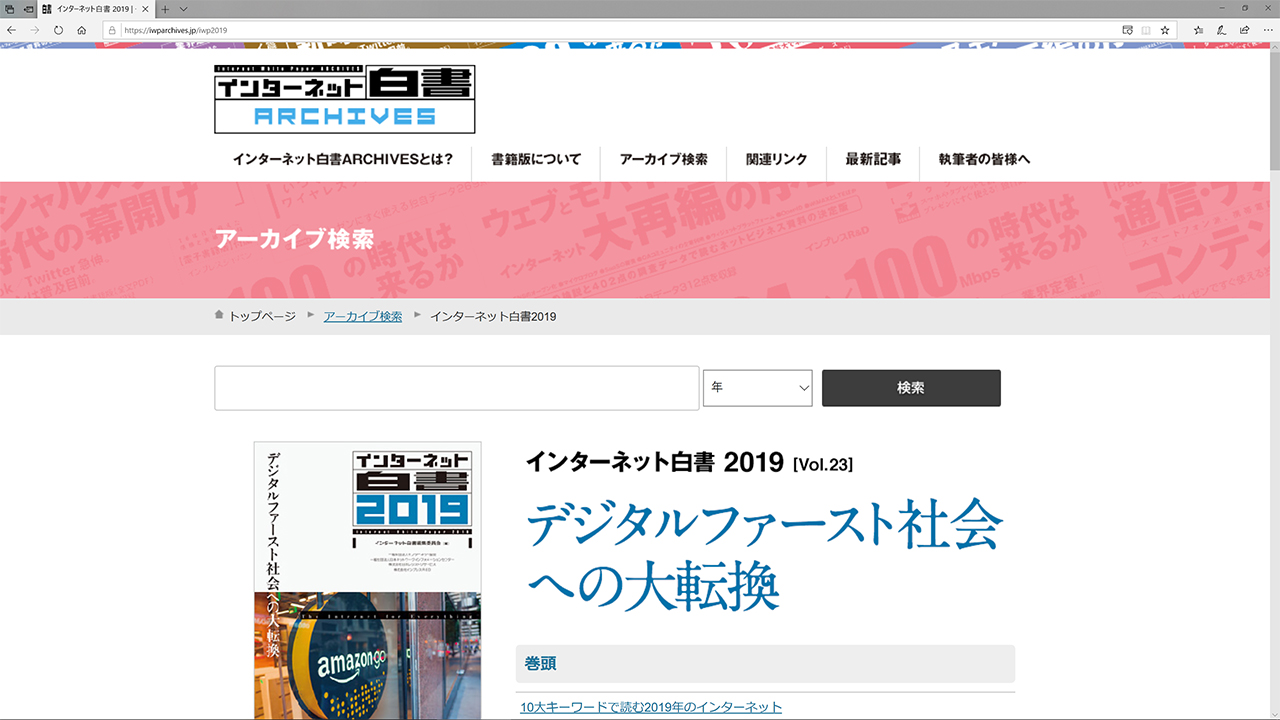This screenshot has height=720, width=1280.
Task: Open アーカイブ検索 navigation menu item
Action: click(663, 159)
